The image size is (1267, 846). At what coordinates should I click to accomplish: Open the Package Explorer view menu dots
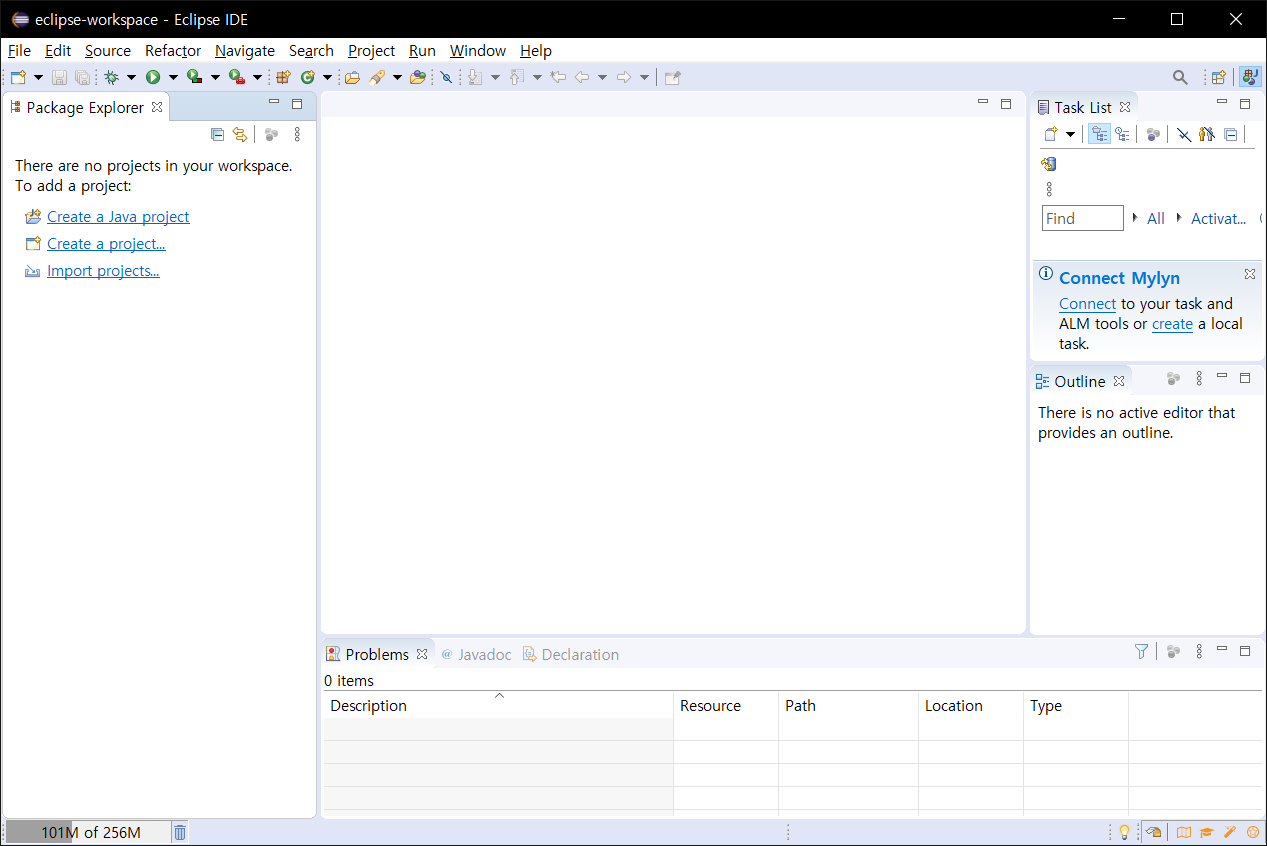[x=297, y=134]
